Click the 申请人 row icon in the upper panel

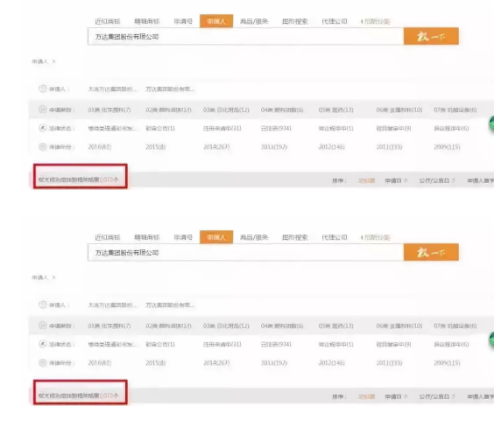42,89
